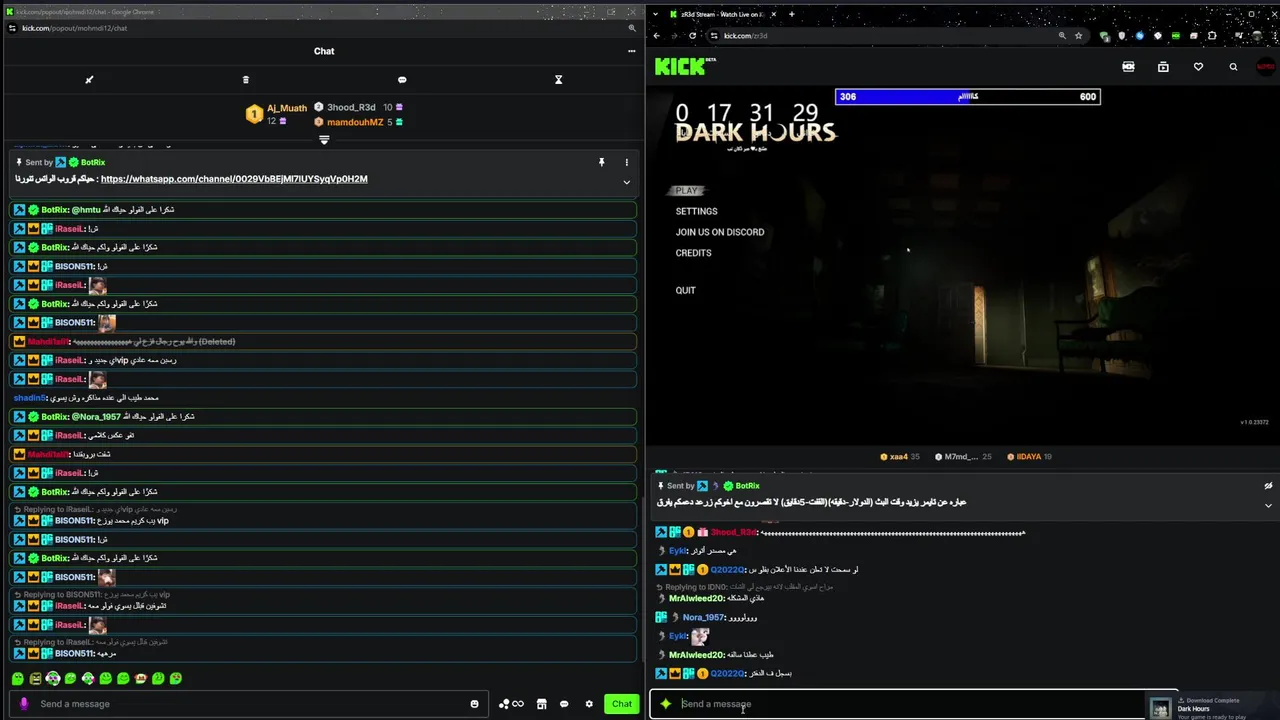Click QUIT in Dark Hours menu
Viewport: 1280px width, 720px height.
[685, 290]
